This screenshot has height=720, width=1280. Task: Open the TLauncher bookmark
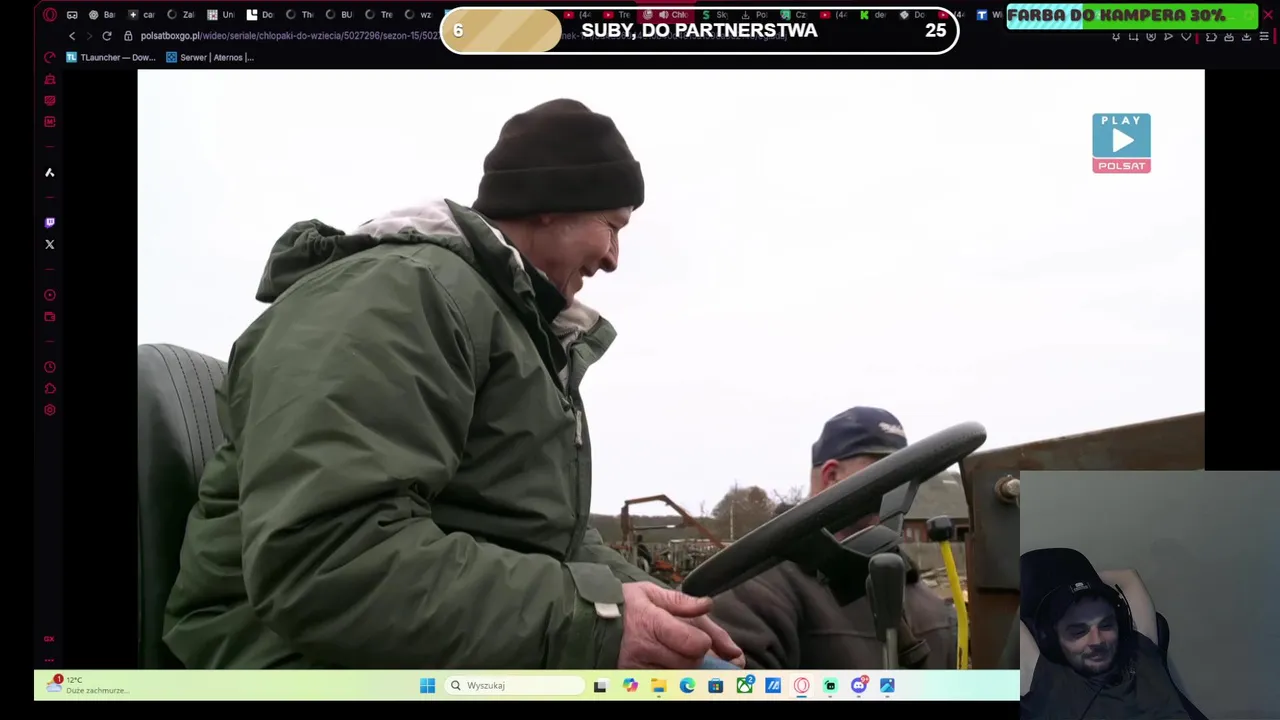(111, 57)
